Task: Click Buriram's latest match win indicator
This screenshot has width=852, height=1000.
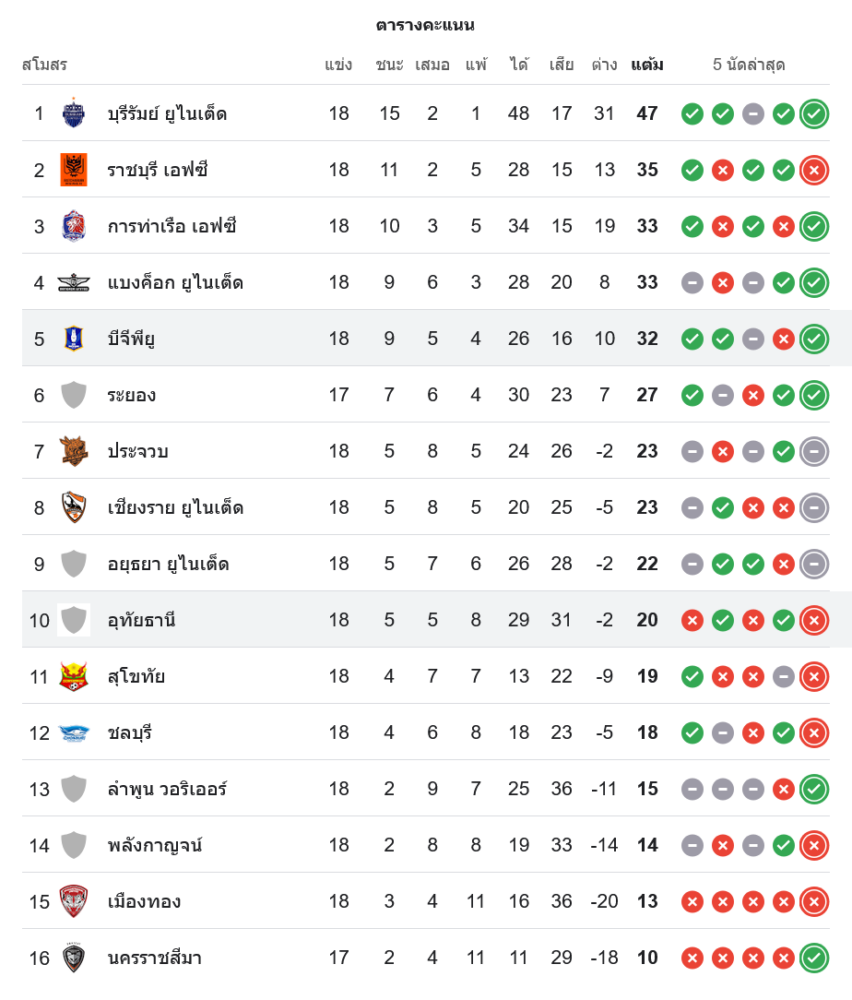Action: coord(814,114)
